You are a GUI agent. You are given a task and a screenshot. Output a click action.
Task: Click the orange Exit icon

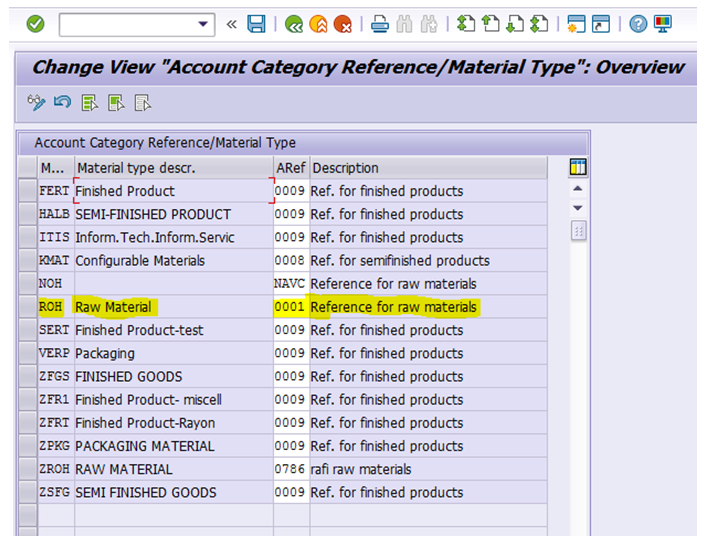click(318, 24)
